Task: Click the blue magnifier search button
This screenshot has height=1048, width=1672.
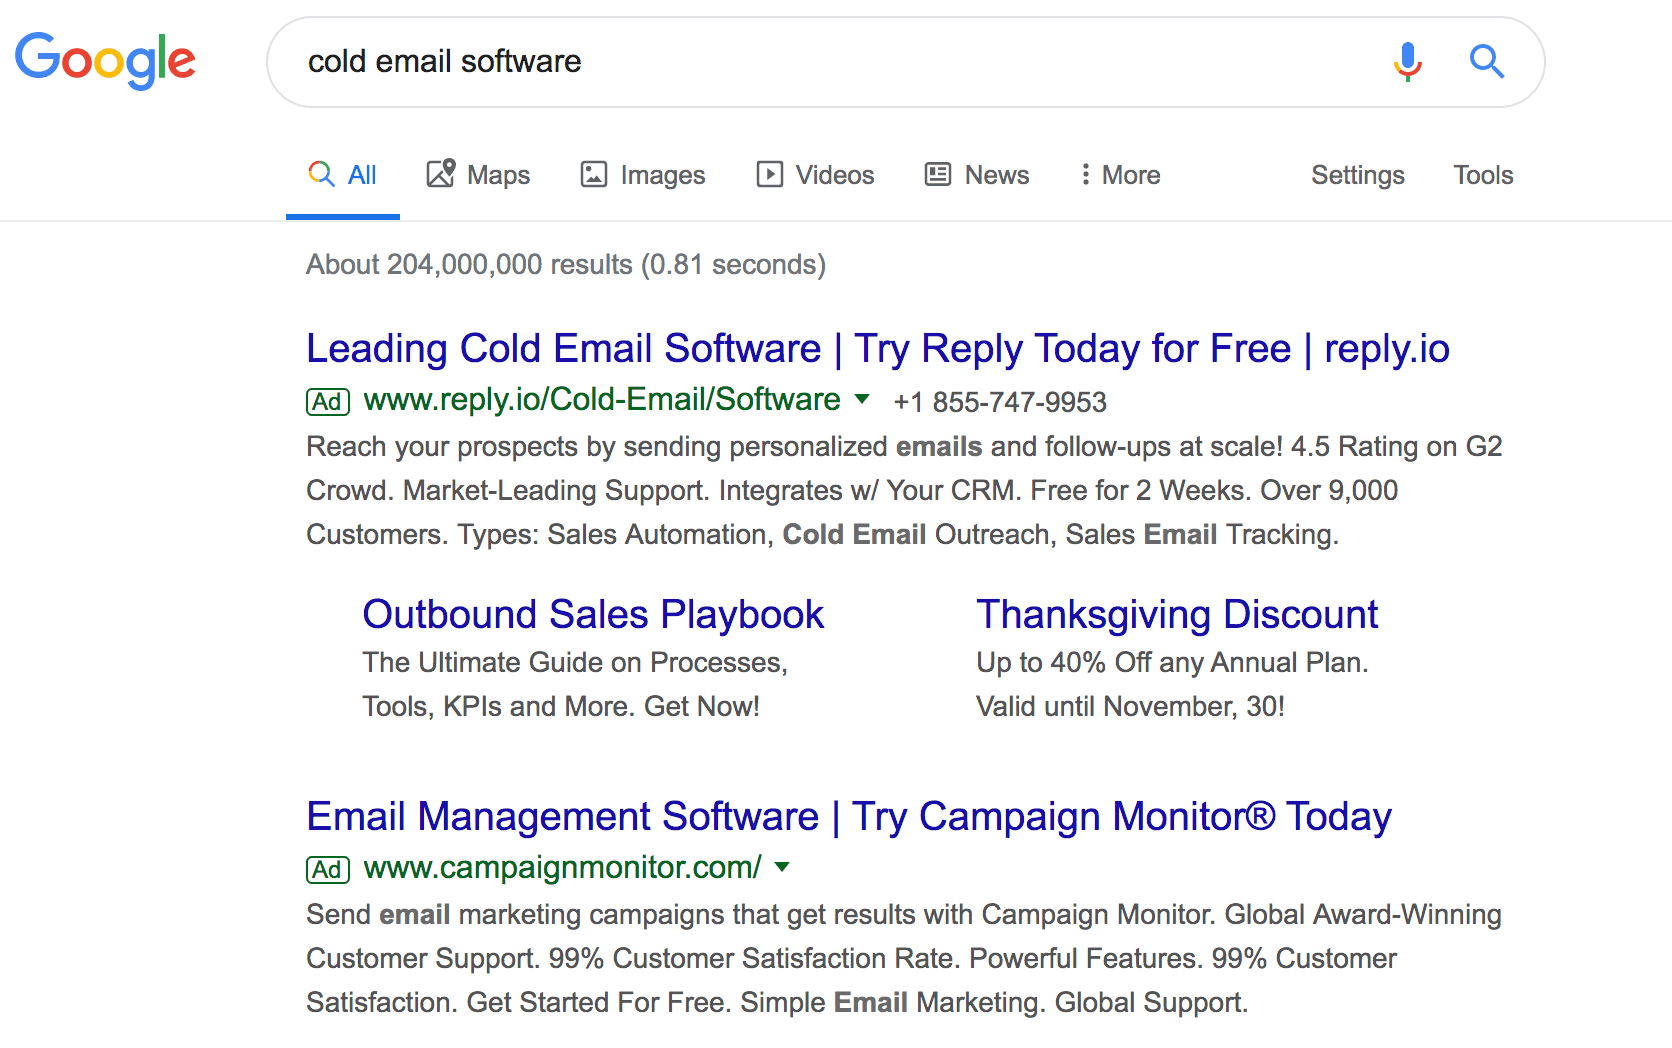Action: pyautogui.click(x=1487, y=62)
